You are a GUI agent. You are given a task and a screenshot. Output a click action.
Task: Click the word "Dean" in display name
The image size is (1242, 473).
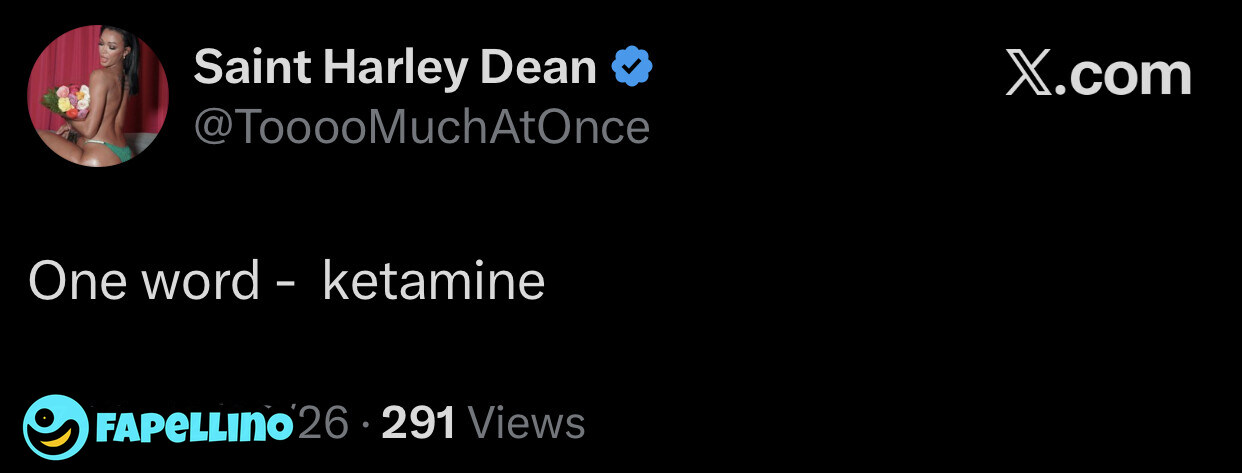click(x=538, y=68)
